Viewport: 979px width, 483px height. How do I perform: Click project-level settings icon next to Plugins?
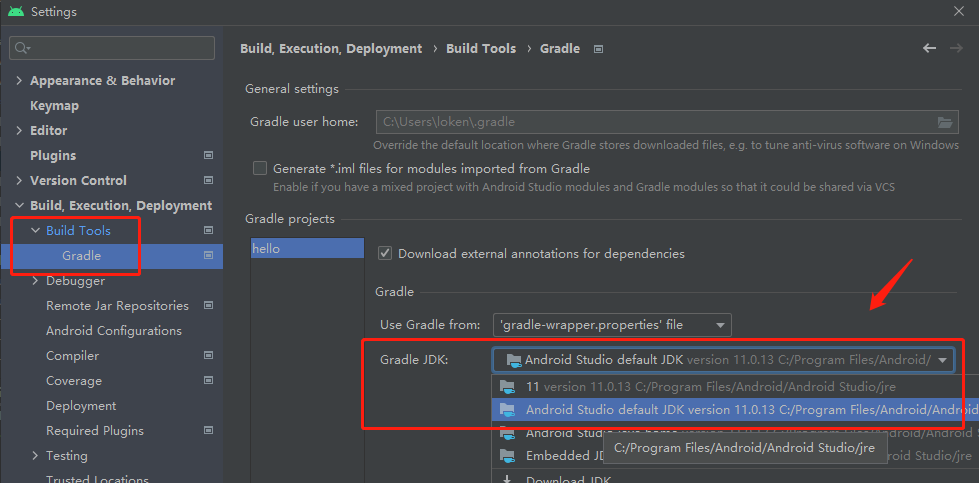click(208, 155)
